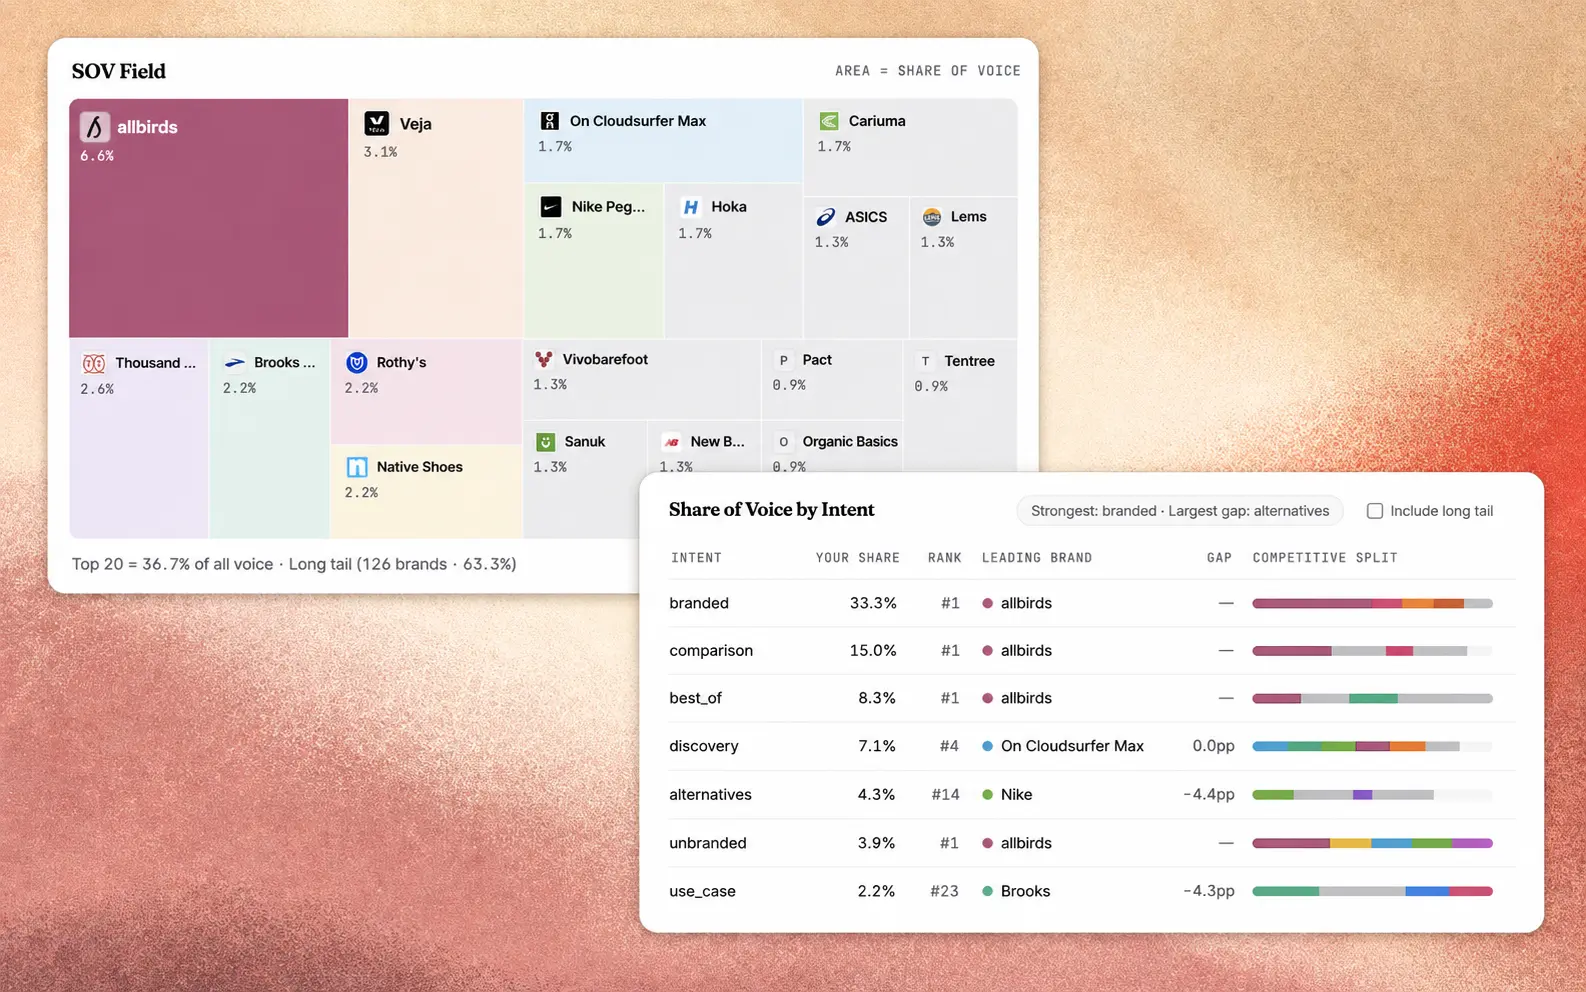Click the ASICS logo icon
The height and width of the screenshot is (992, 1586).
coord(826,217)
